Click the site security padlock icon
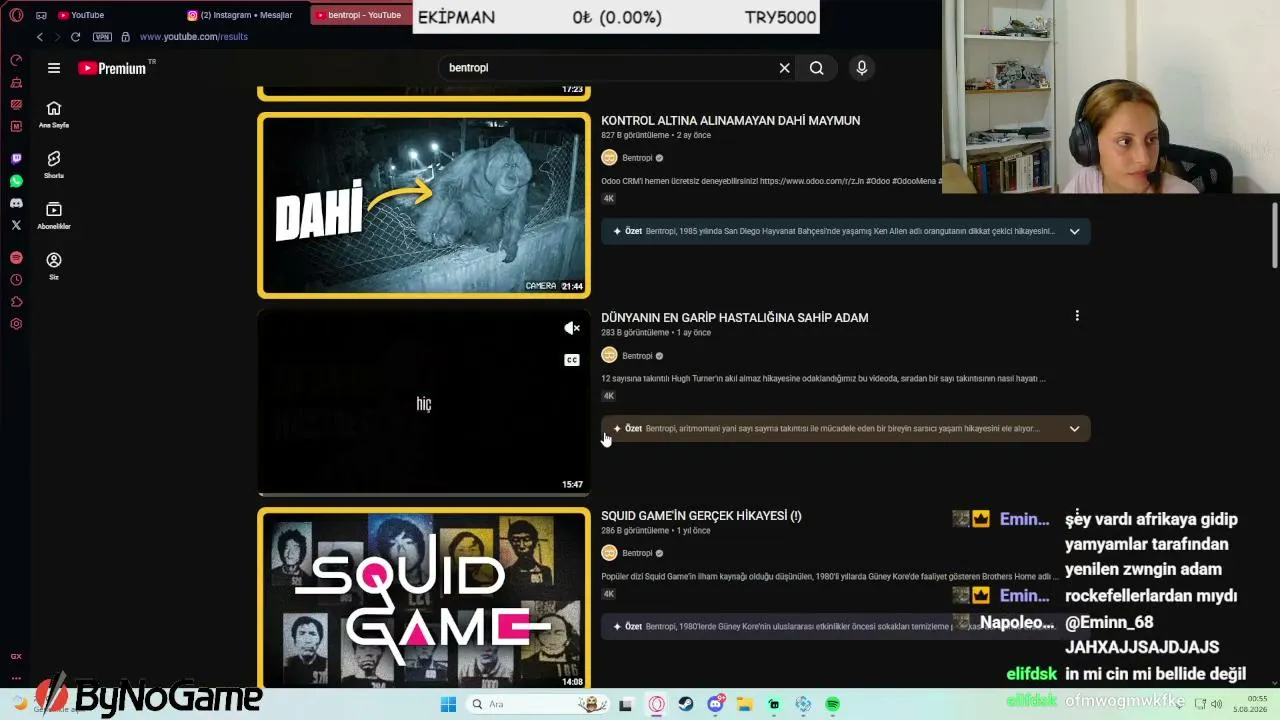Image resolution: width=1280 pixels, height=720 pixels. (x=125, y=37)
